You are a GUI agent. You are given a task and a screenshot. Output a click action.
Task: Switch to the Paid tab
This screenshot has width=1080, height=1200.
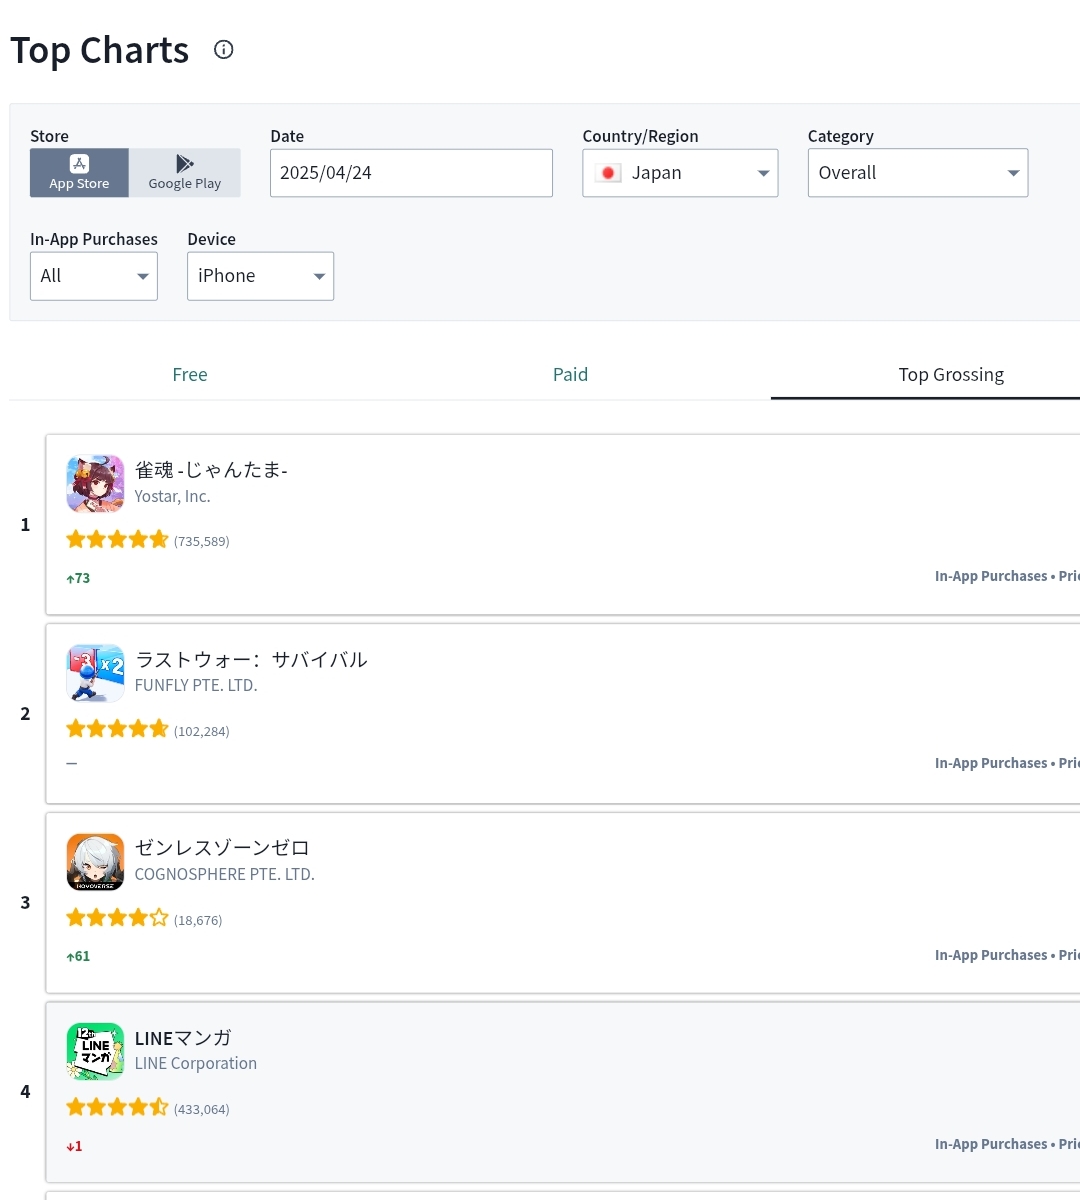click(570, 375)
